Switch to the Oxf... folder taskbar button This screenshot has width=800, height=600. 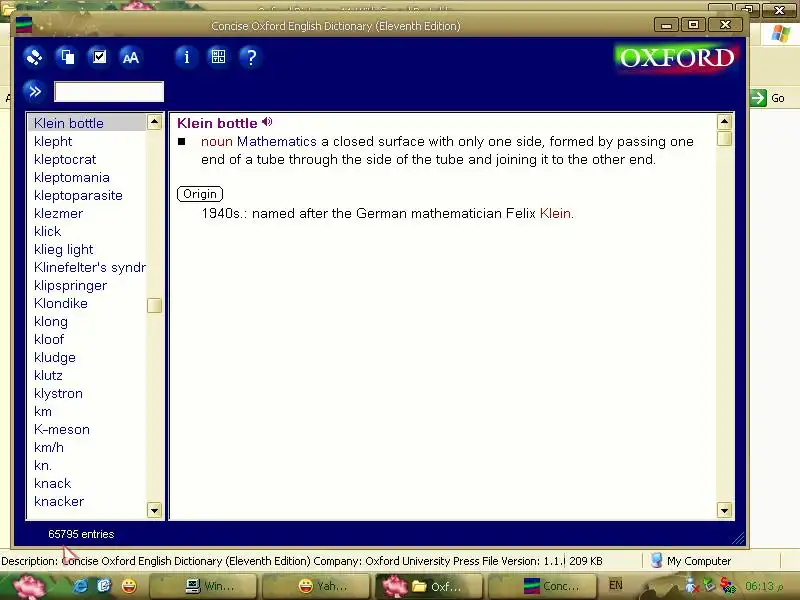(x=428, y=586)
